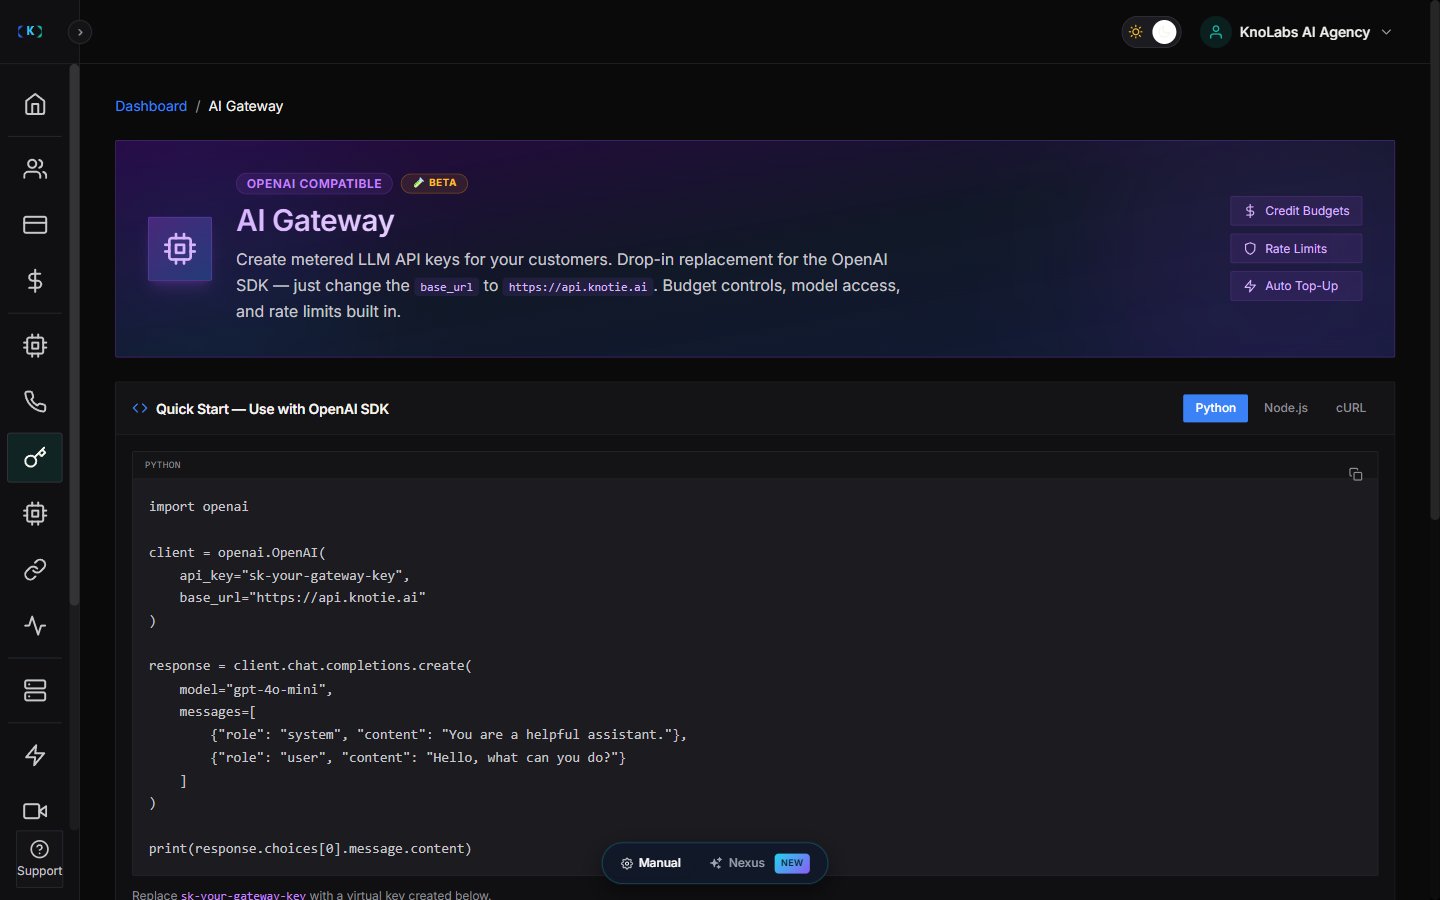This screenshot has width=1440, height=900.
Task: Toggle the light/dark theme switch
Action: 1151,32
